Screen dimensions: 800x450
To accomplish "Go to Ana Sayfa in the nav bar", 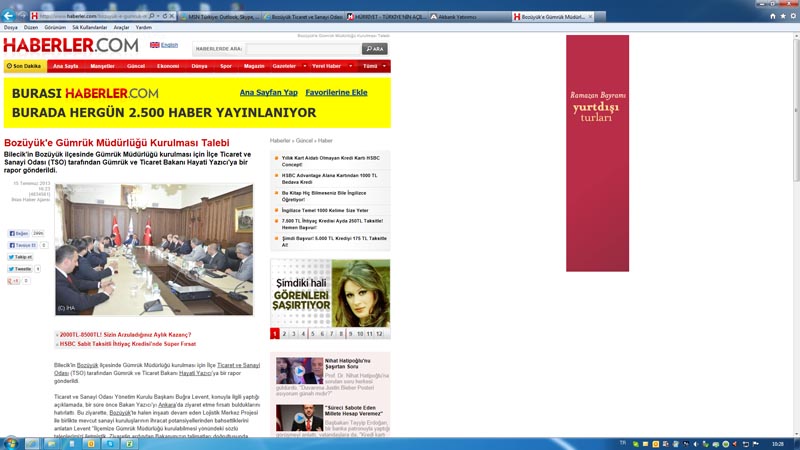I will coord(65,66).
